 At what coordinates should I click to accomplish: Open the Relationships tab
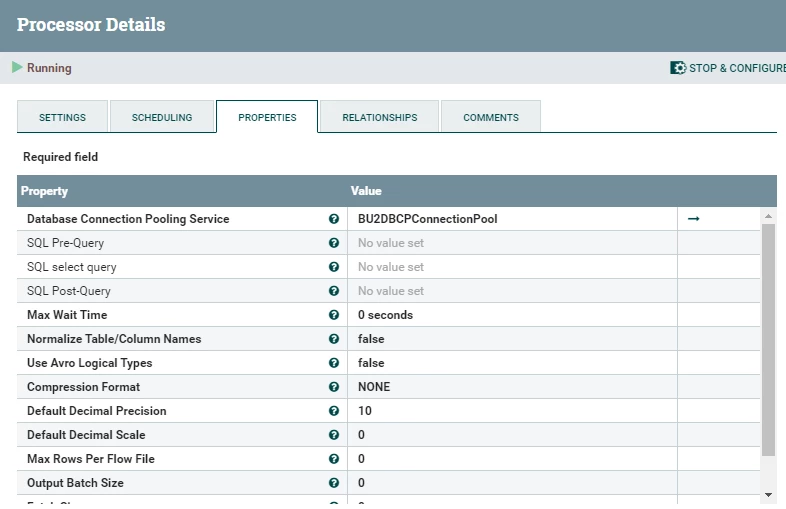coord(379,117)
